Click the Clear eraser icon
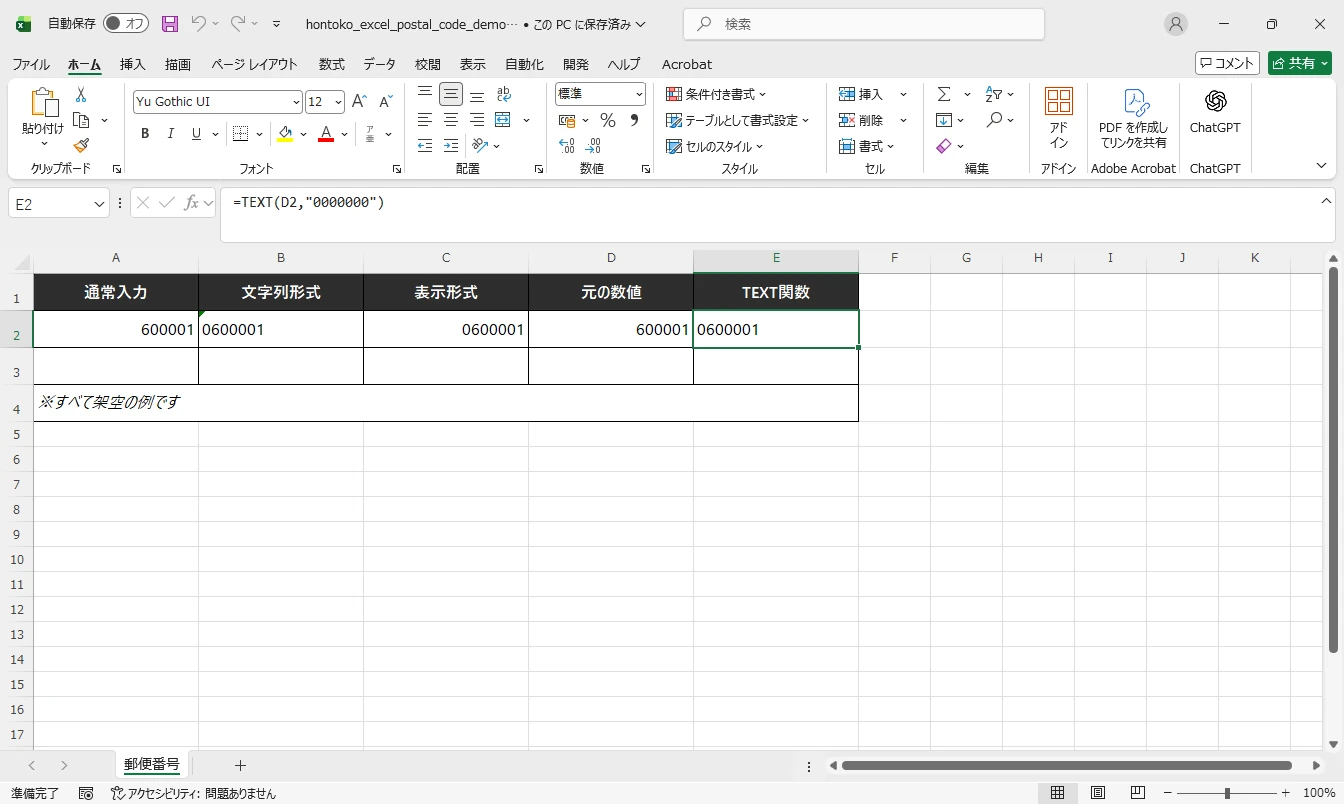This screenshot has height=804, width=1344. (944, 146)
